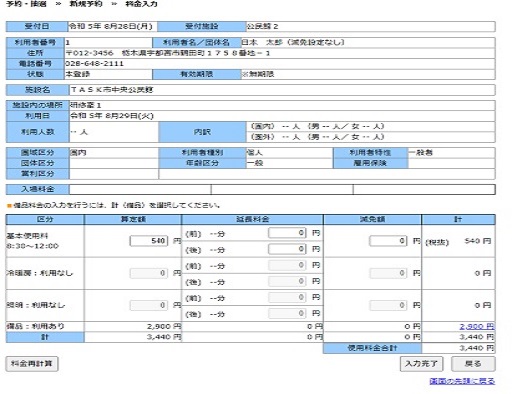Image resolution: width=512 pixels, height=394 pixels.
Task: Click the 冷暖房 (前) extension fee field
Action: coord(287,265)
